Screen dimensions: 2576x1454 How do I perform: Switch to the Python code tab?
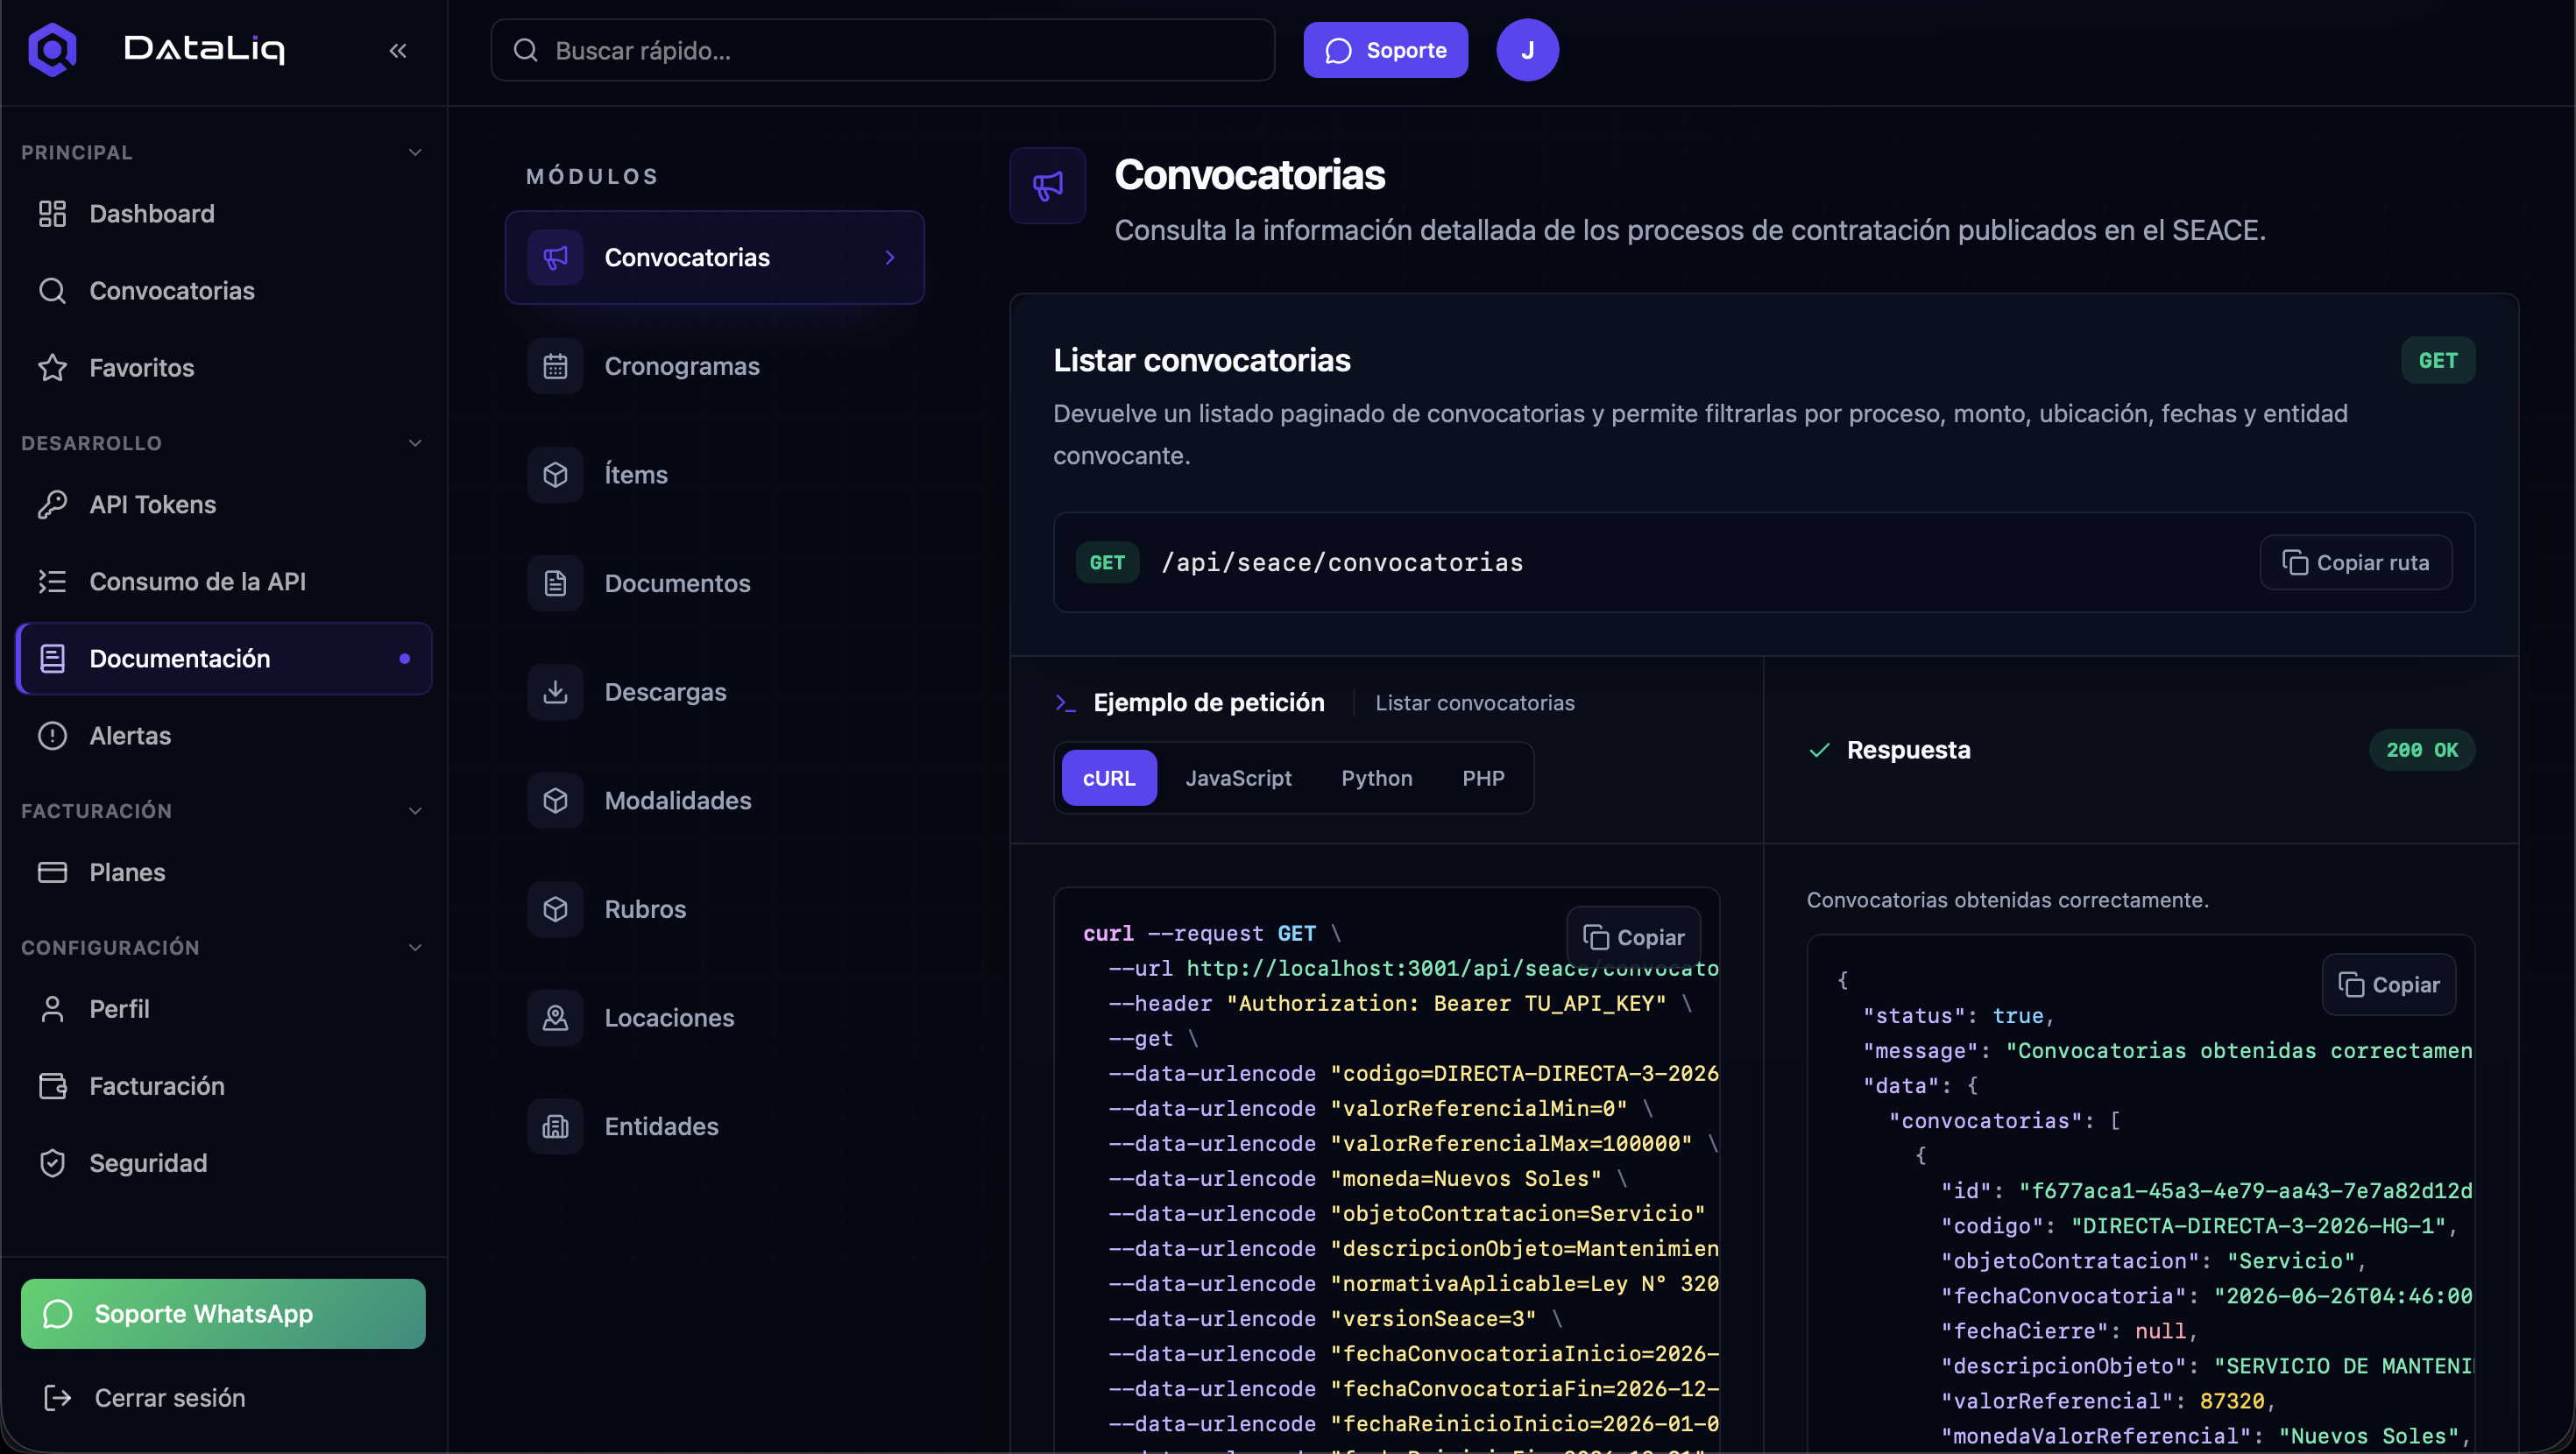(x=1376, y=777)
